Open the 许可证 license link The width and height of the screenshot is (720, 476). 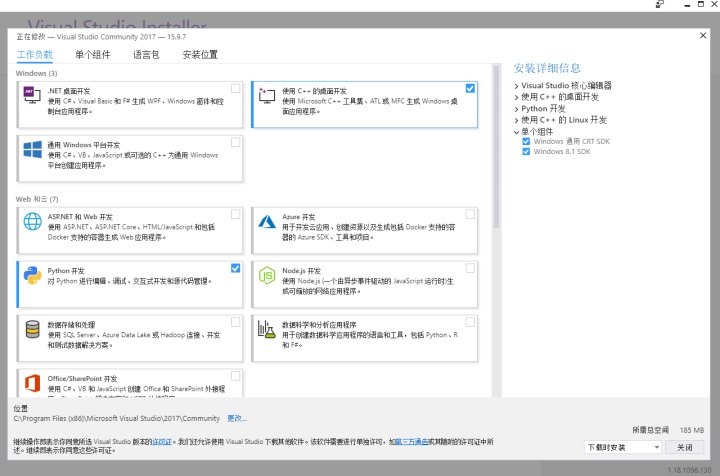click(x=162, y=442)
